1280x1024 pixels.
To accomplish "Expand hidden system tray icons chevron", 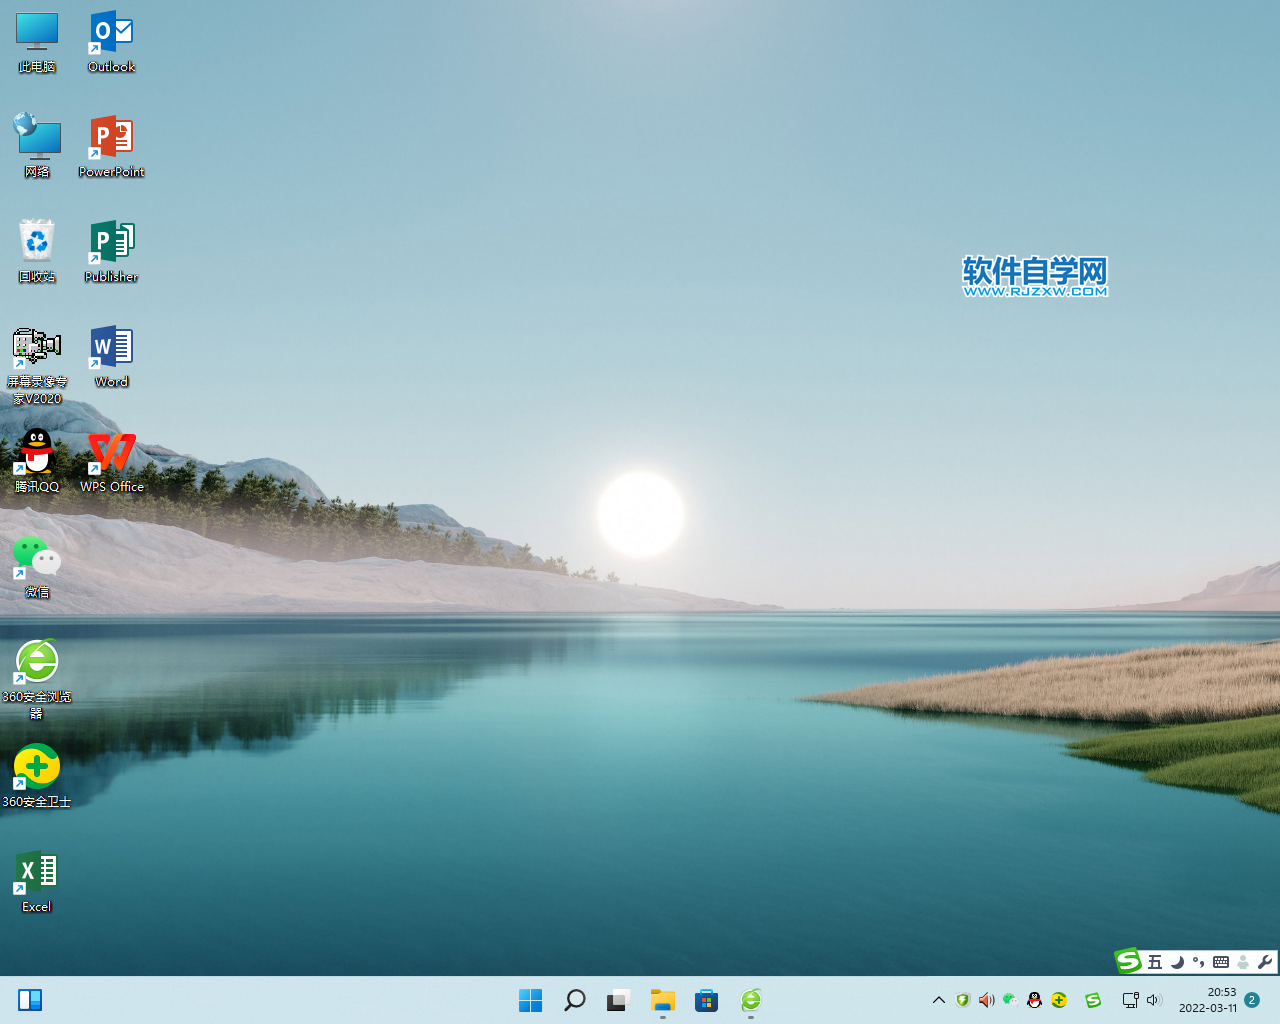I will point(938,999).
